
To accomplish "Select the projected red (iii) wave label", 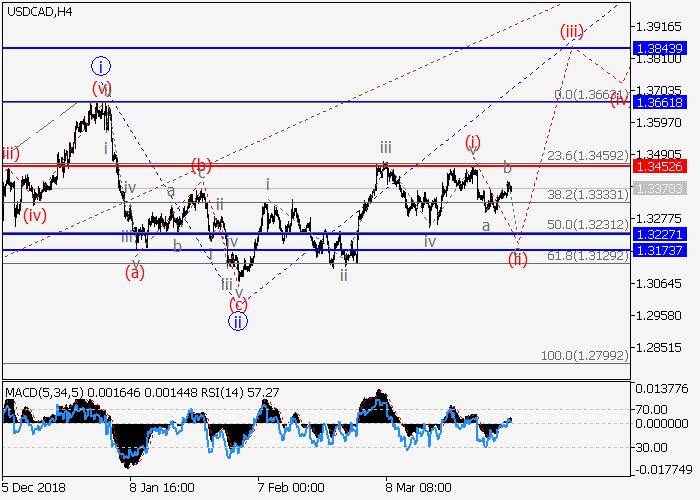I will pyautogui.click(x=571, y=32).
